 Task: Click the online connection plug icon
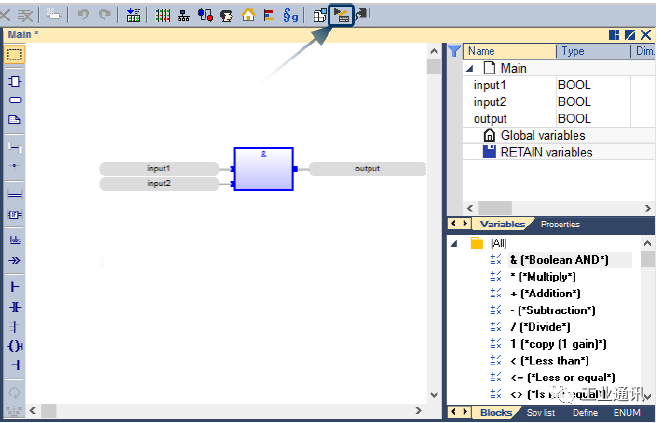(x=363, y=15)
